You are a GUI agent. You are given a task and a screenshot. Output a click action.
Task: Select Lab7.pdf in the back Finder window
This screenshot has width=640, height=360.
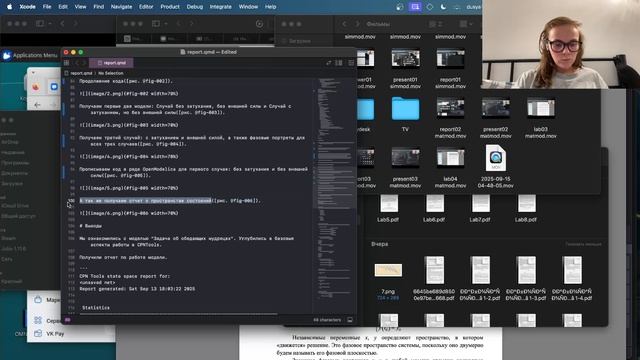(x=480, y=204)
